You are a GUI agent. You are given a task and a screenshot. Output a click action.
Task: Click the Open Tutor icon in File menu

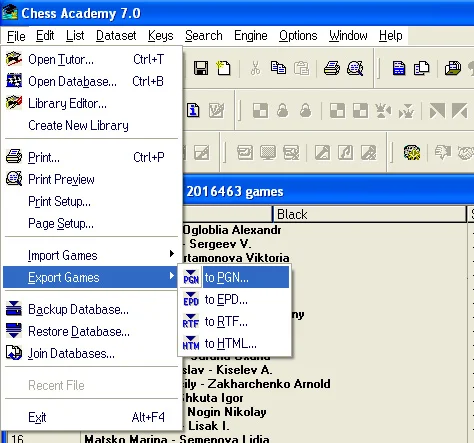tap(14, 59)
